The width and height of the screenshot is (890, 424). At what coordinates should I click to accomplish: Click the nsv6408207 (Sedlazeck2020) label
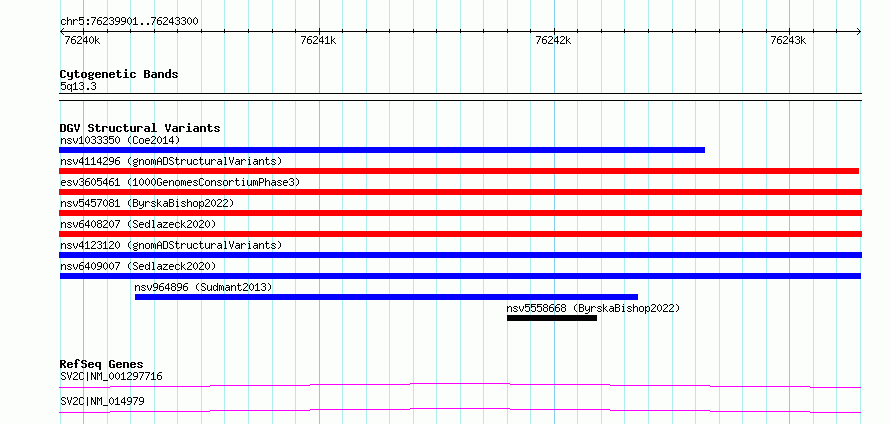coord(138,224)
